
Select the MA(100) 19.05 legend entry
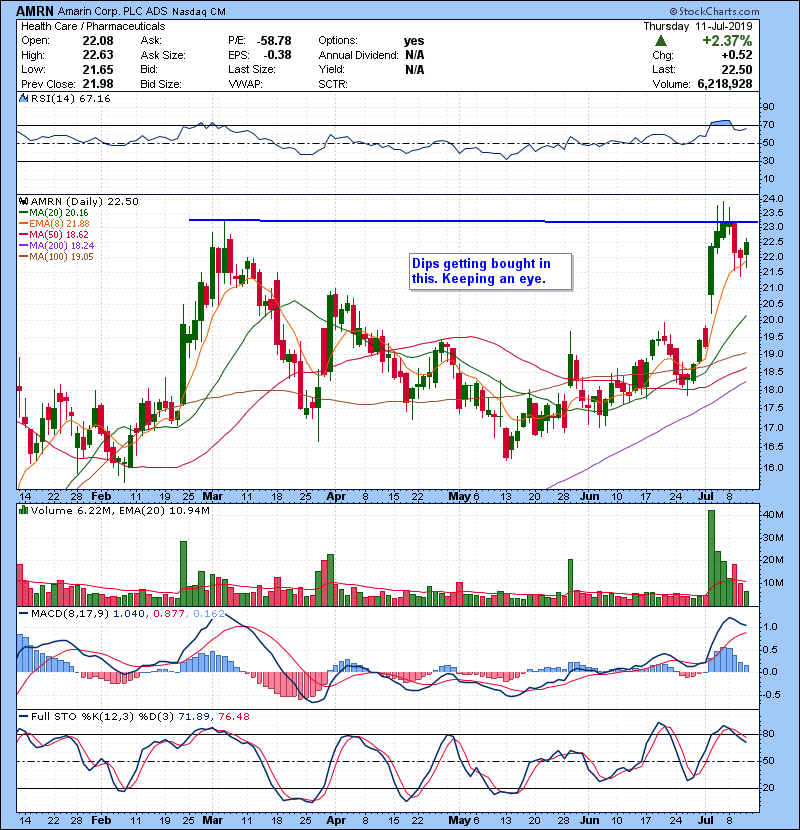click(x=56, y=257)
